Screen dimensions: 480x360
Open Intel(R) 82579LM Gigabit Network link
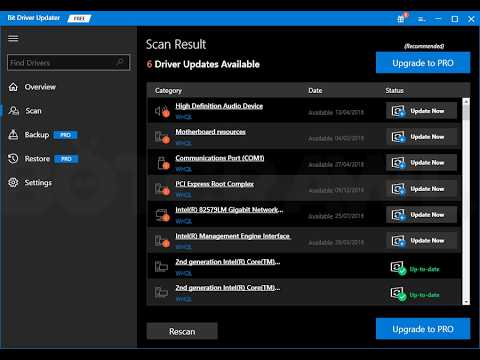pos(229,210)
